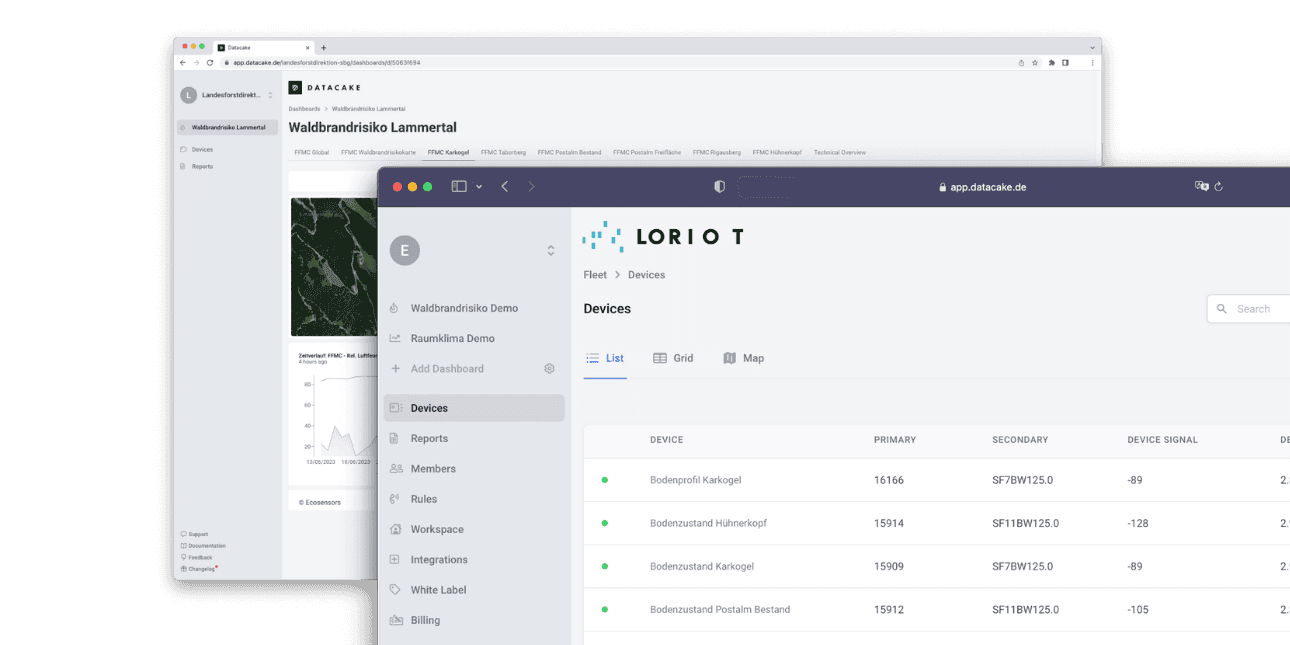Screen dimensions: 1290x645
Task: Sort by the SECONDARY column header
Action: click(x=1020, y=440)
